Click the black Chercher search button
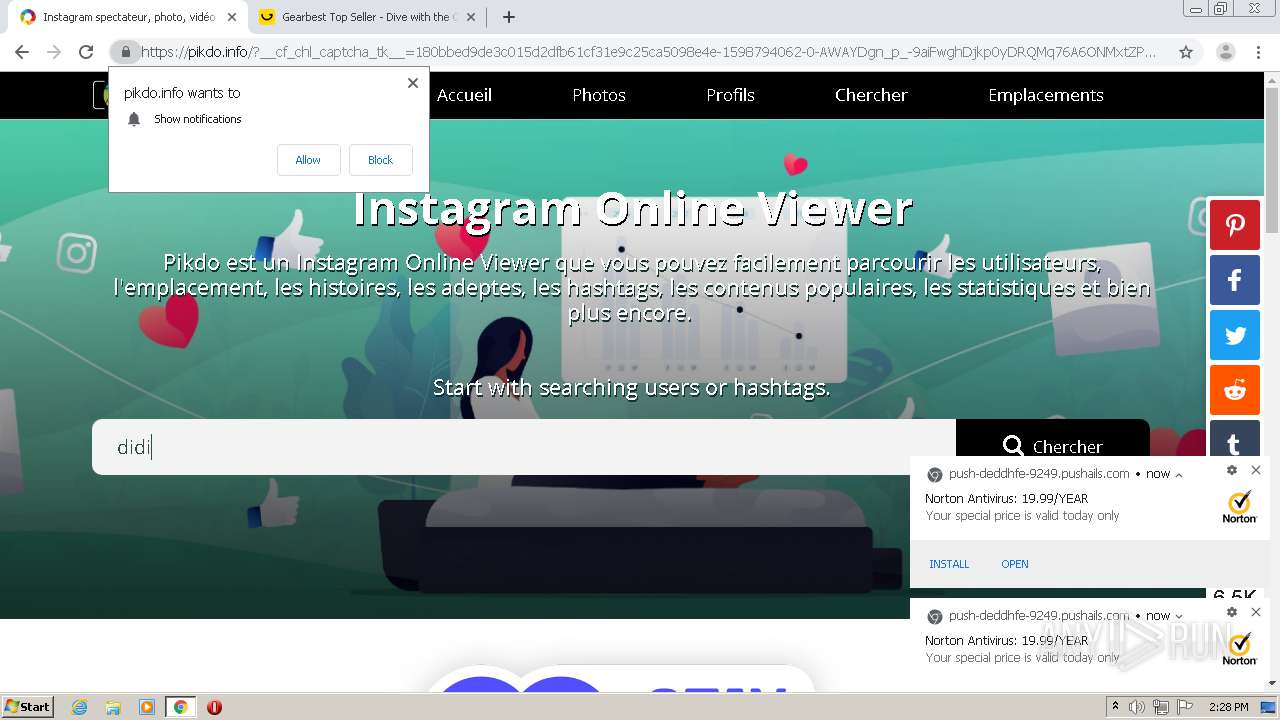The image size is (1280, 720). point(1053,447)
